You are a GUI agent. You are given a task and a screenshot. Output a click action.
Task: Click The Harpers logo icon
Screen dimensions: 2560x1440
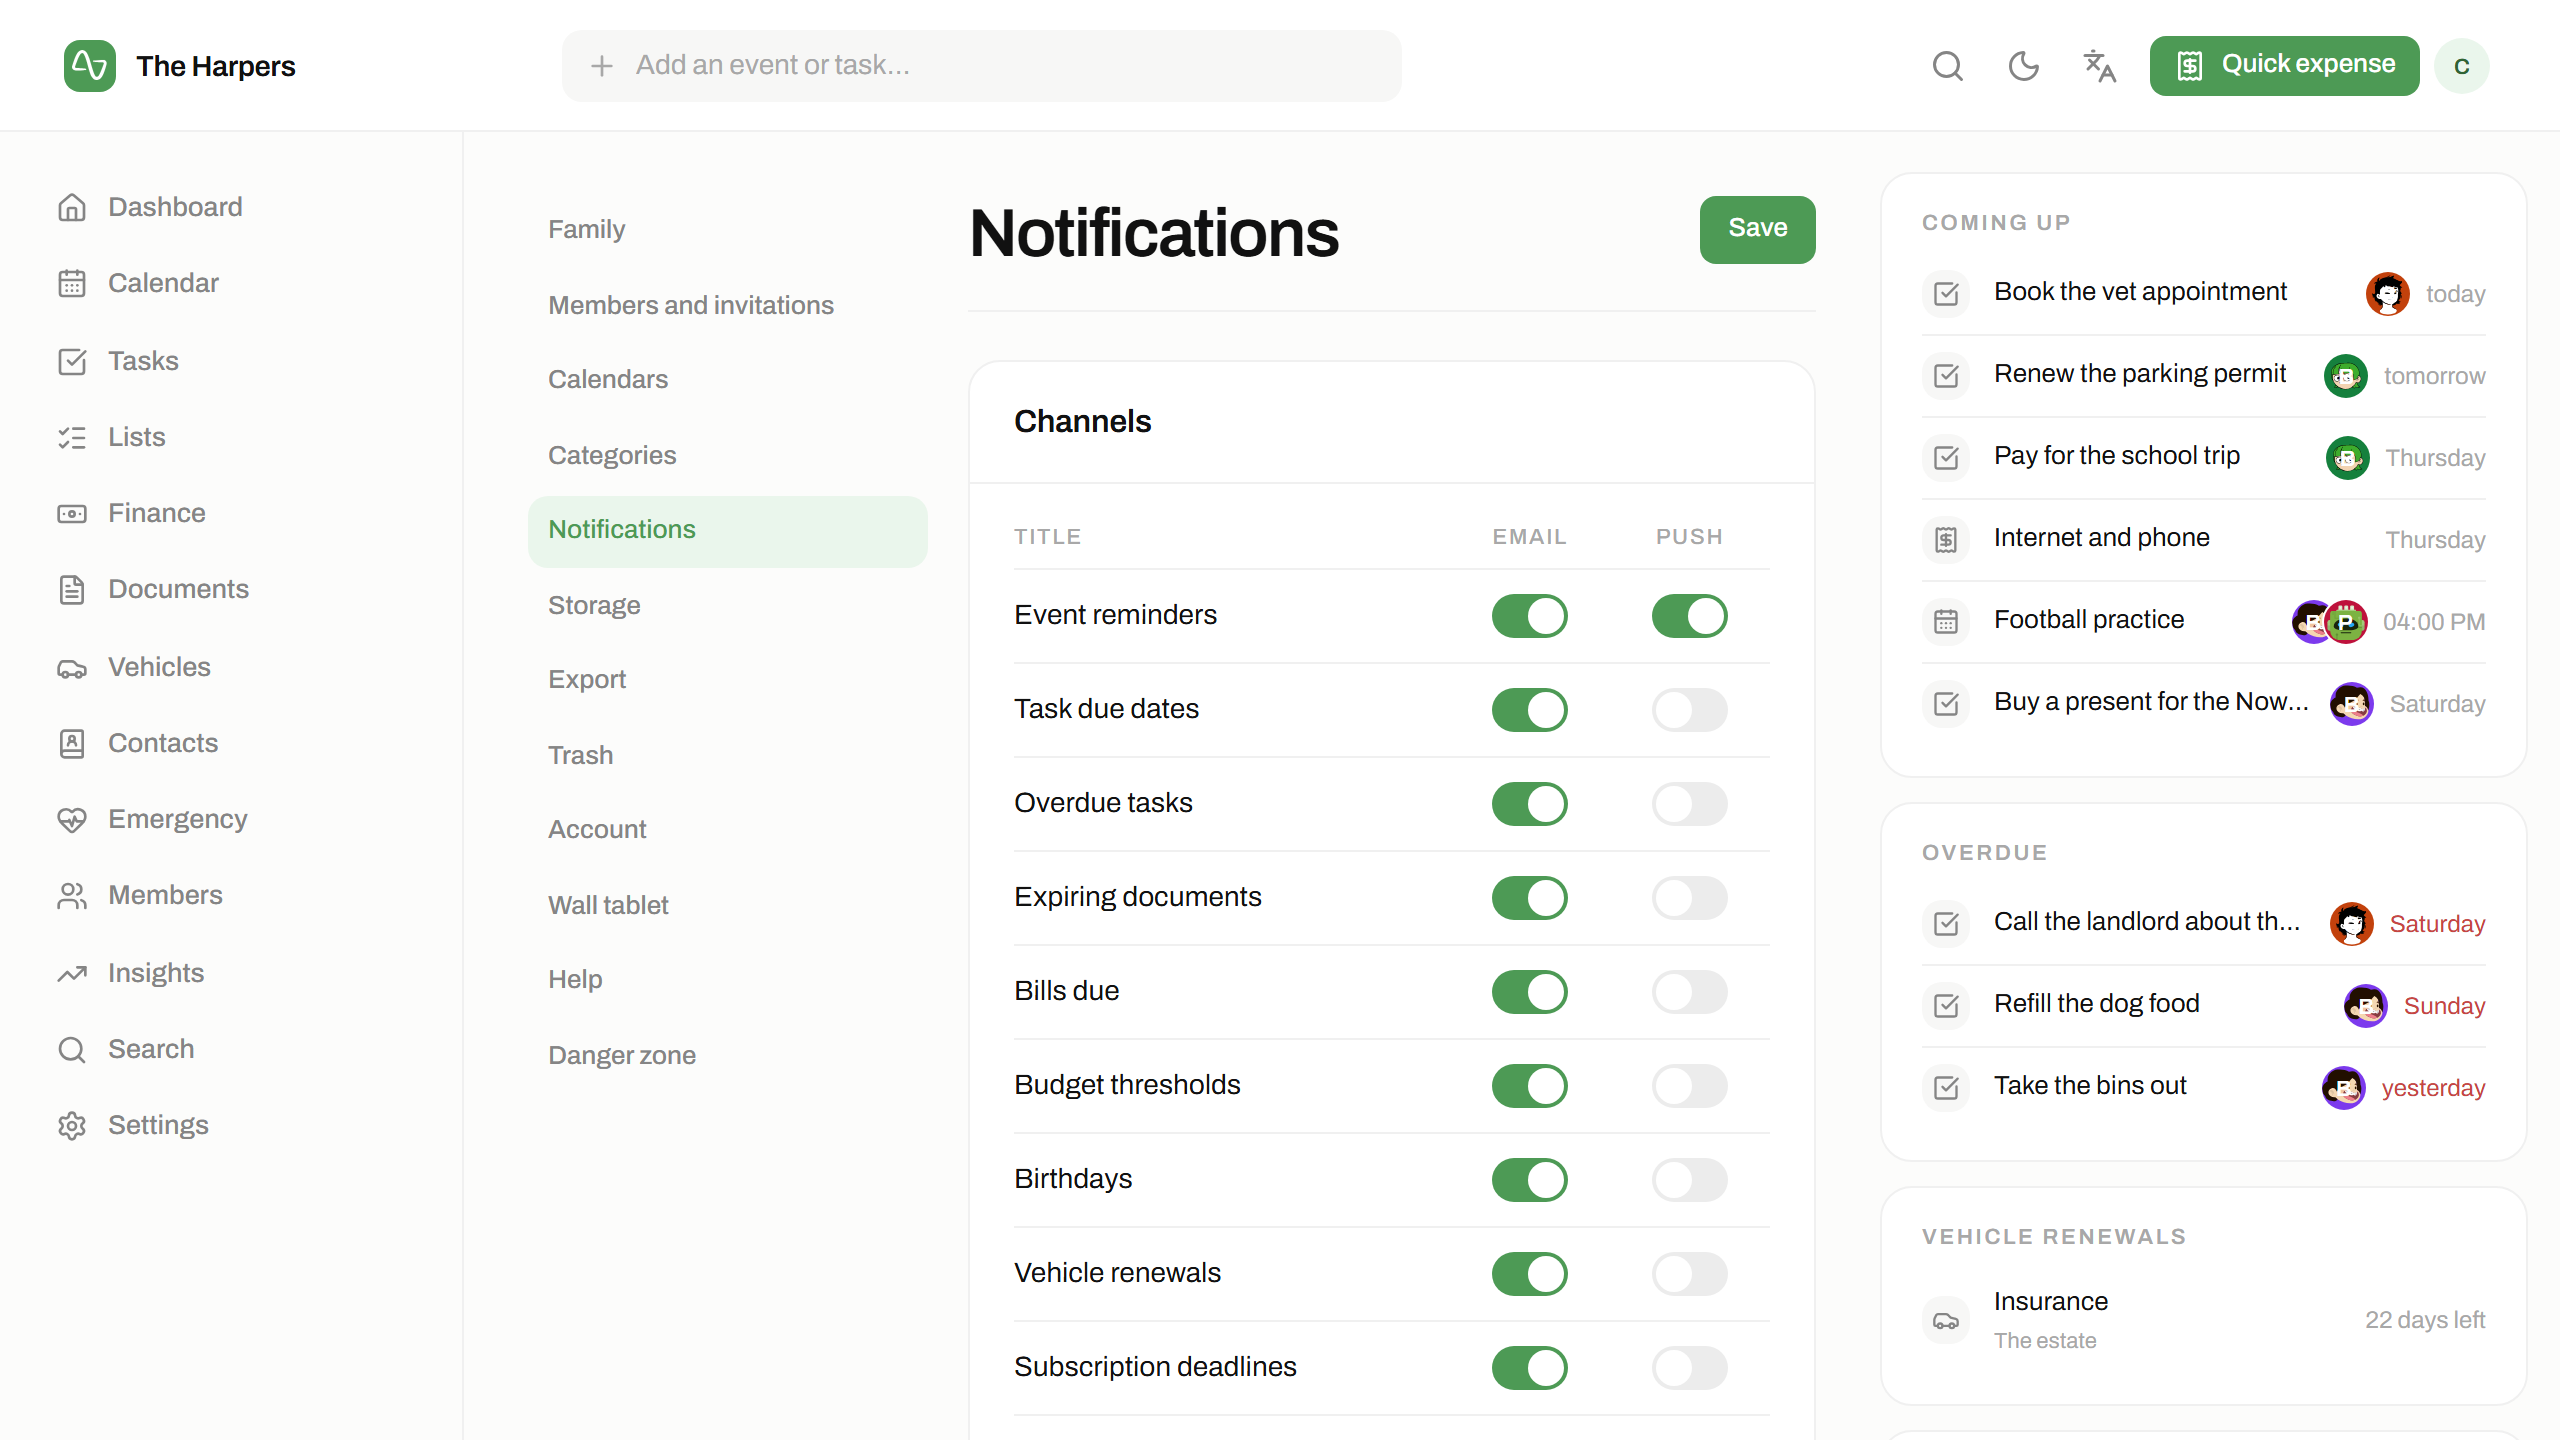[90, 66]
